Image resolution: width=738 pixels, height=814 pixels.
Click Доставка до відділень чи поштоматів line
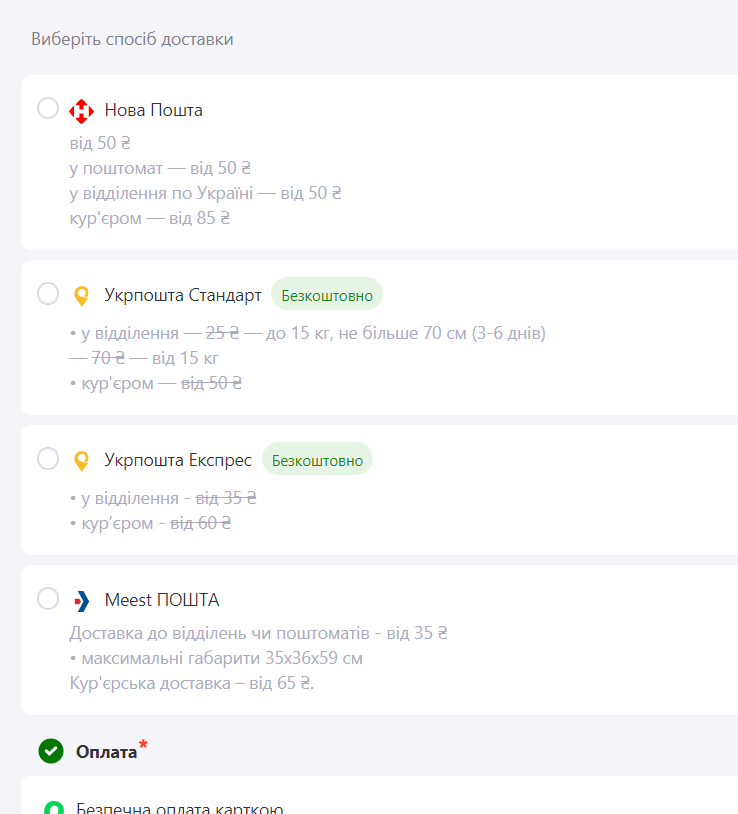(x=258, y=633)
